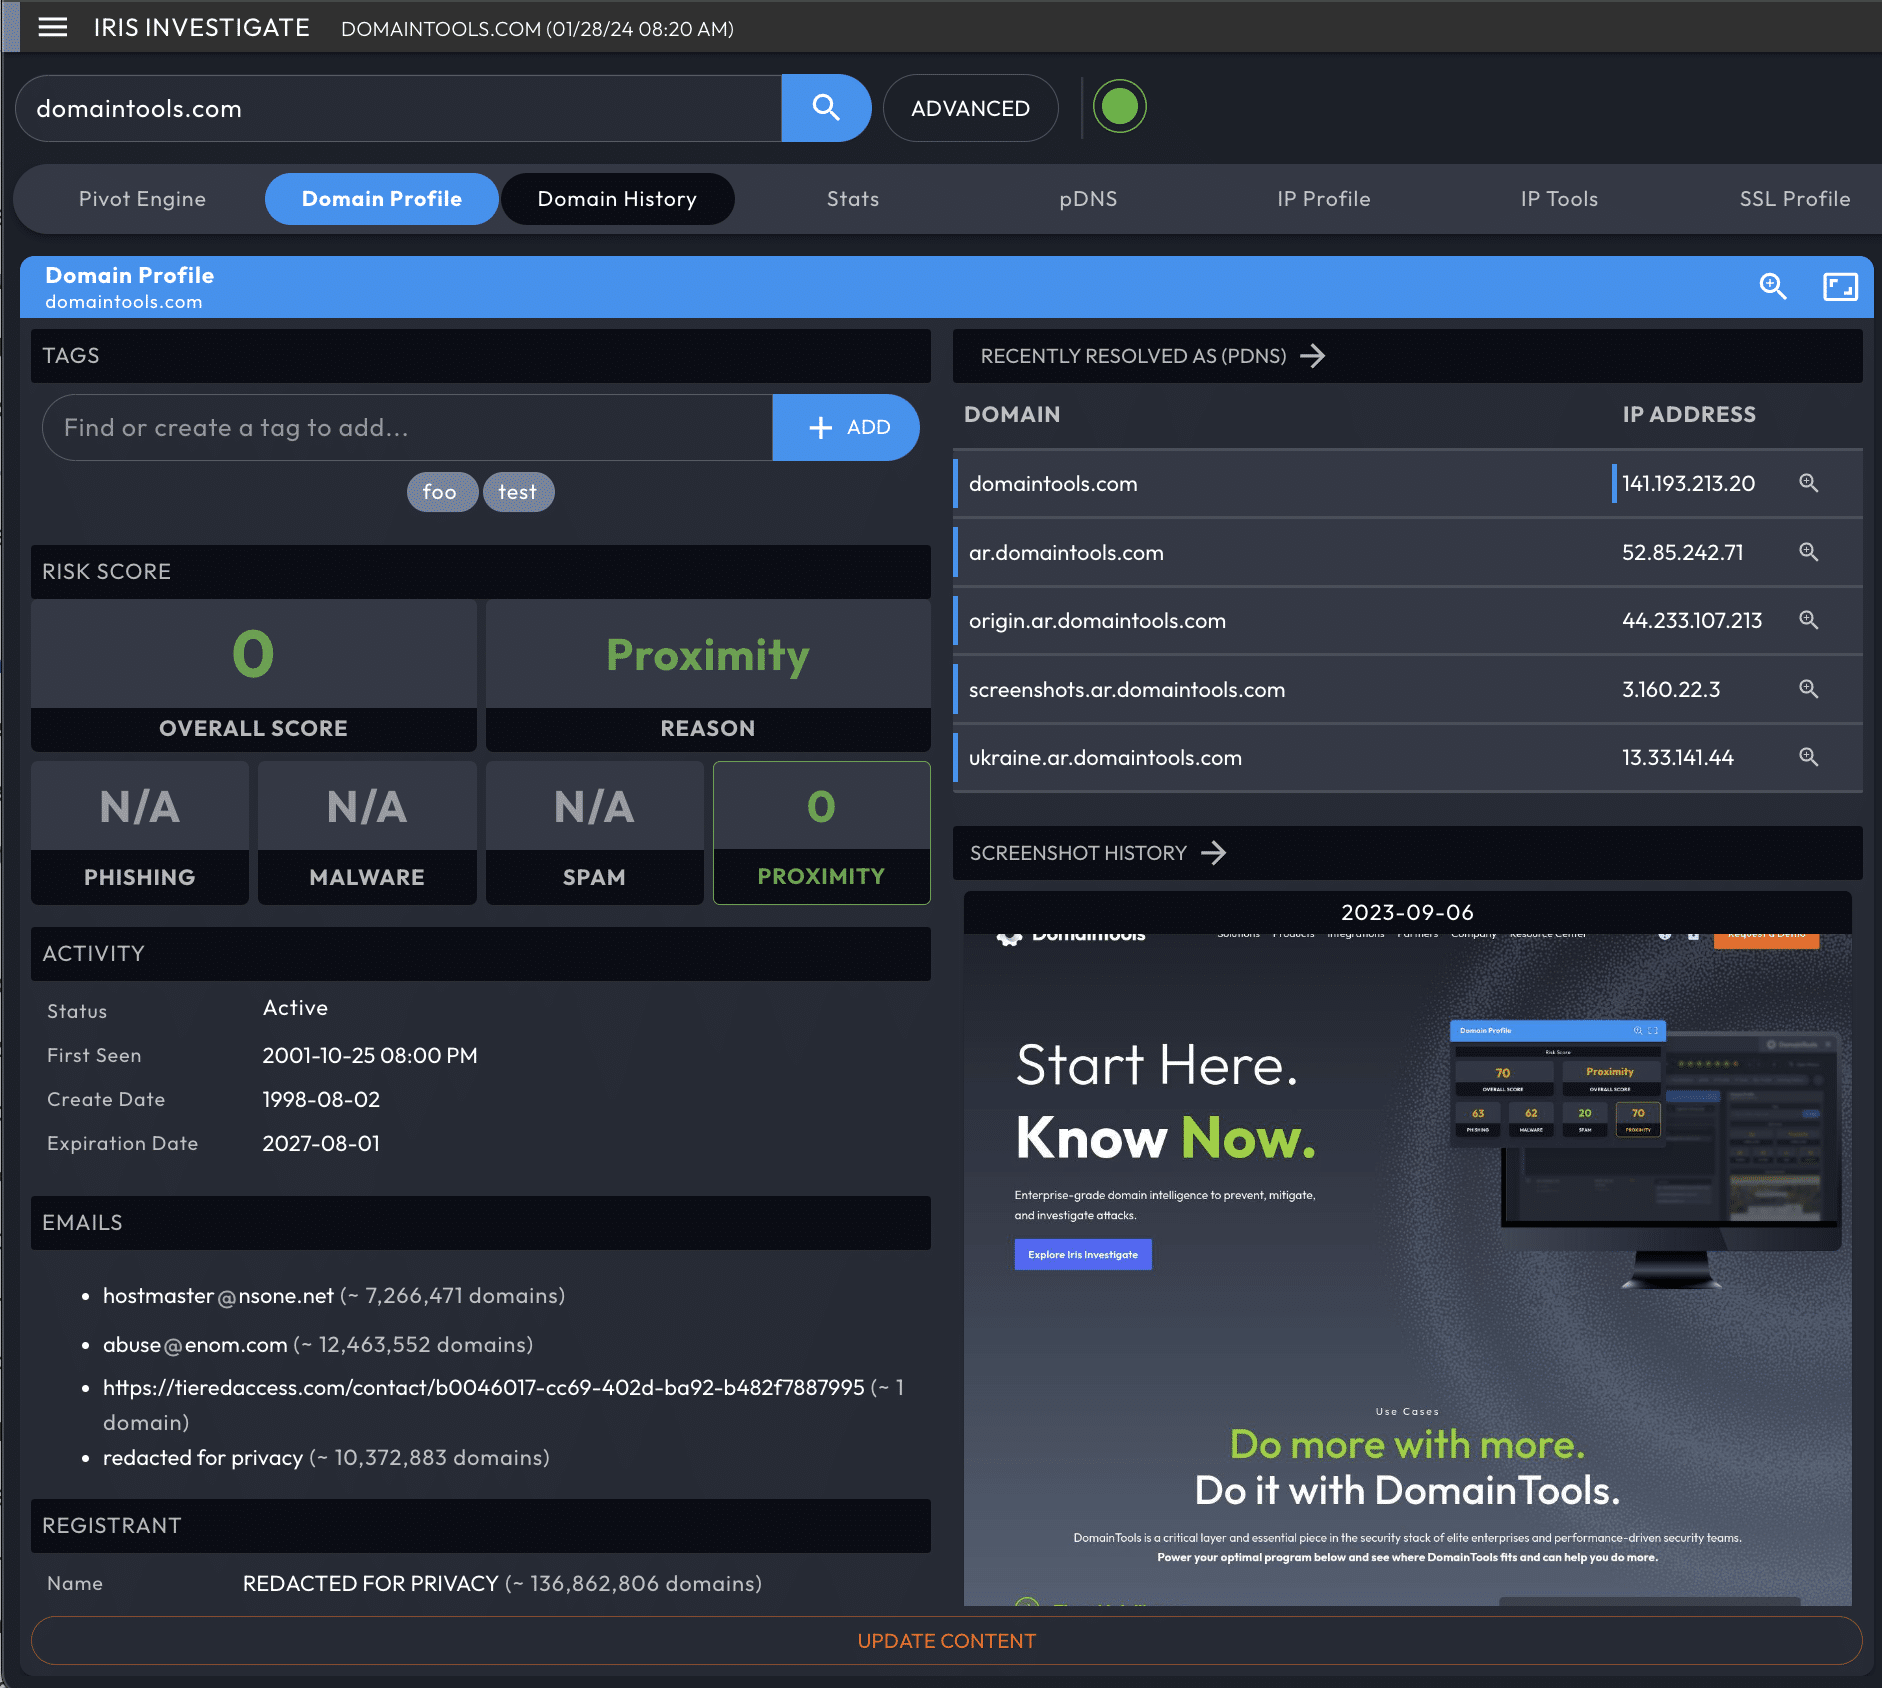This screenshot has height=1688, width=1882.
Task: Click ukraine.ar.domaintools.com domain entry
Action: (1105, 758)
